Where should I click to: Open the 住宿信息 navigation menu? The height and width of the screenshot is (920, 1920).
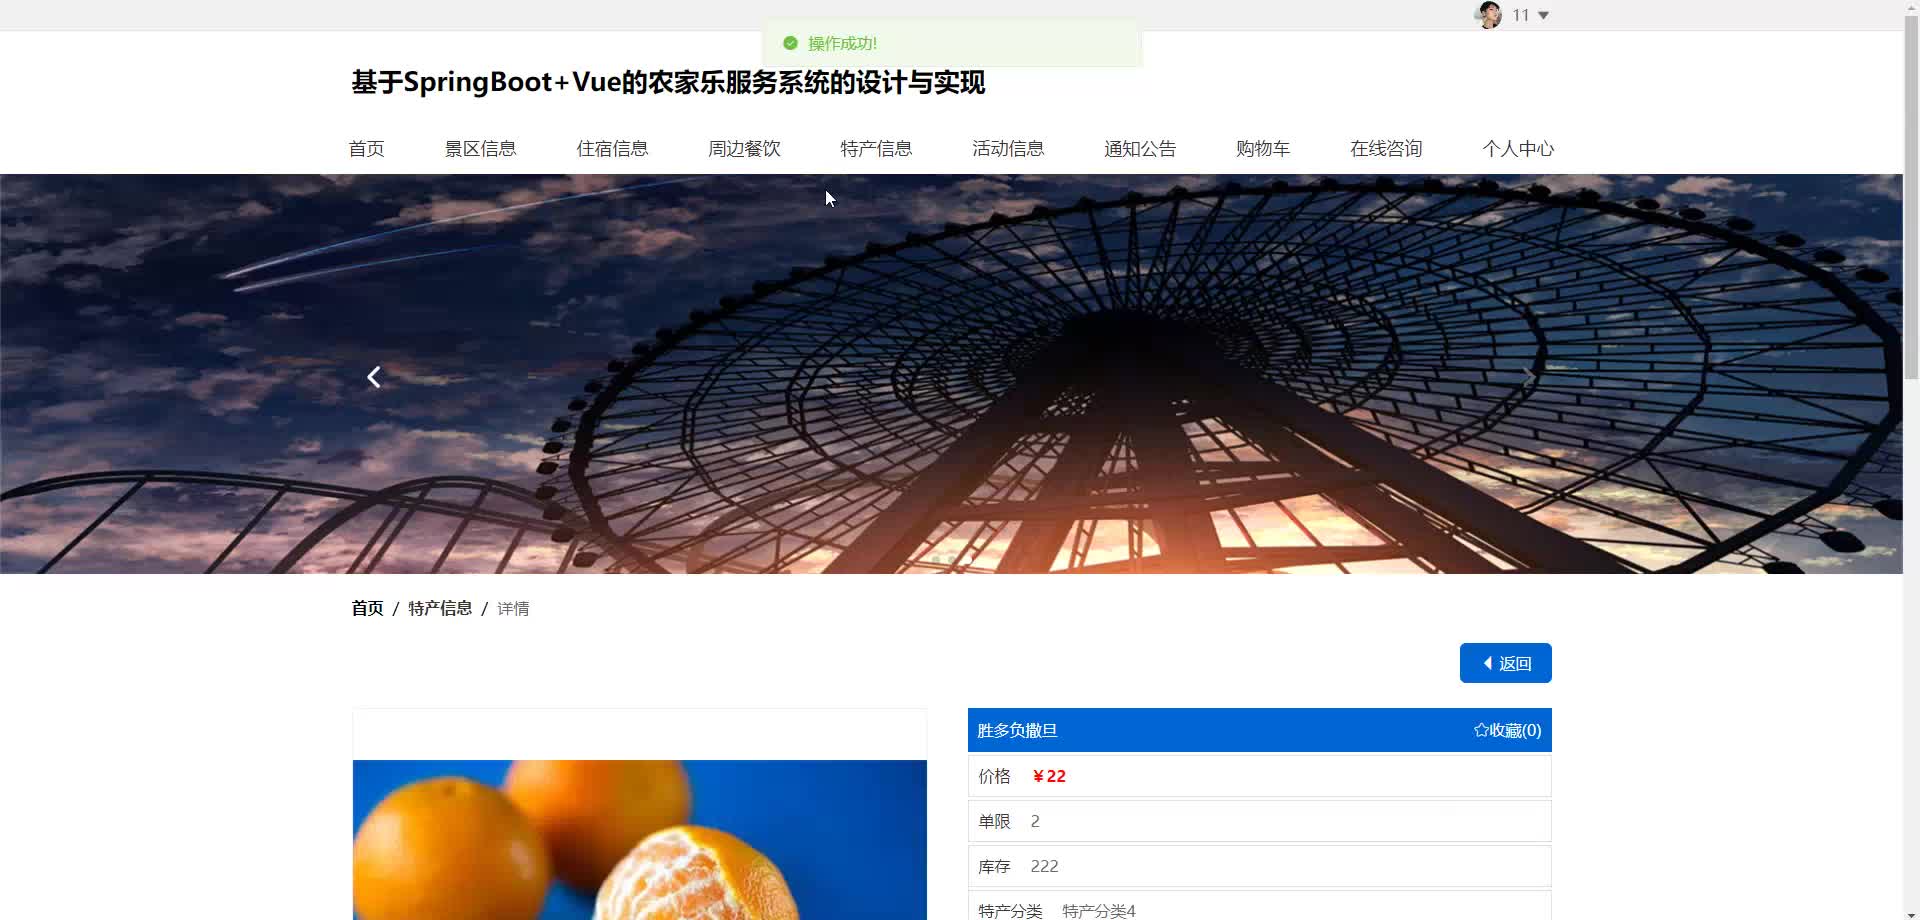click(612, 149)
